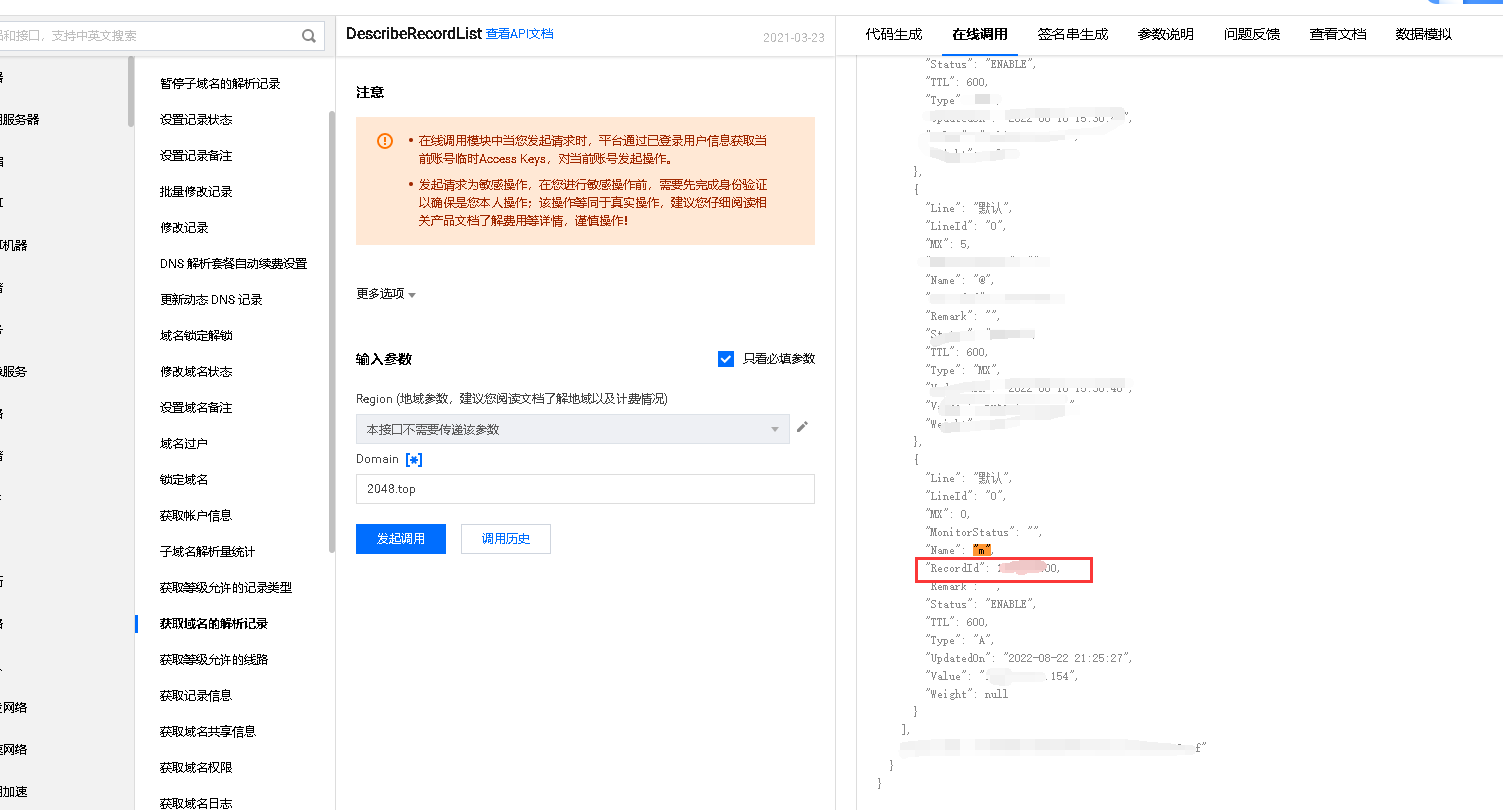This screenshot has width=1503, height=810.
Task: Select 更新动态 DNS 记录 item
Action: point(211,300)
